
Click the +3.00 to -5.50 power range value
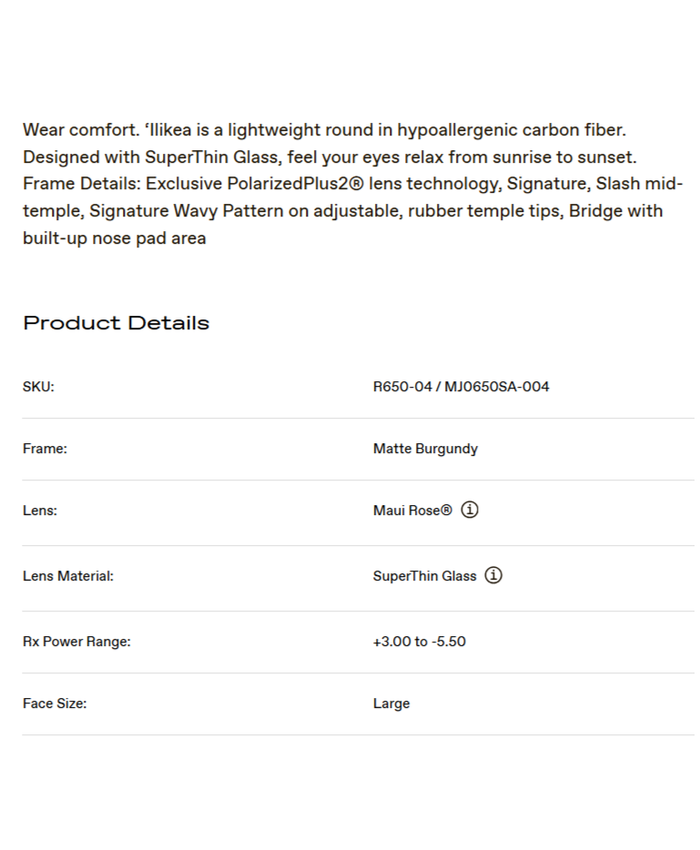[x=419, y=641]
